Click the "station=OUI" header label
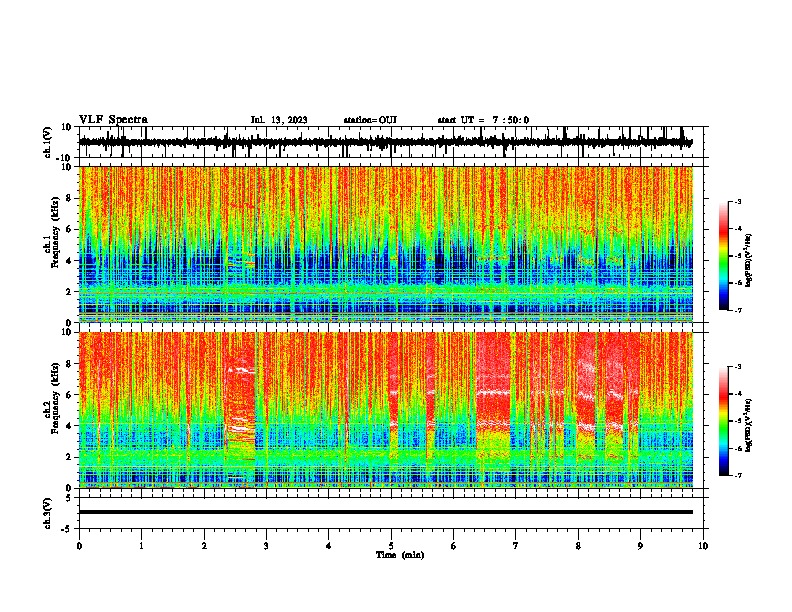This screenshot has height=612, width=792. (370, 120)
